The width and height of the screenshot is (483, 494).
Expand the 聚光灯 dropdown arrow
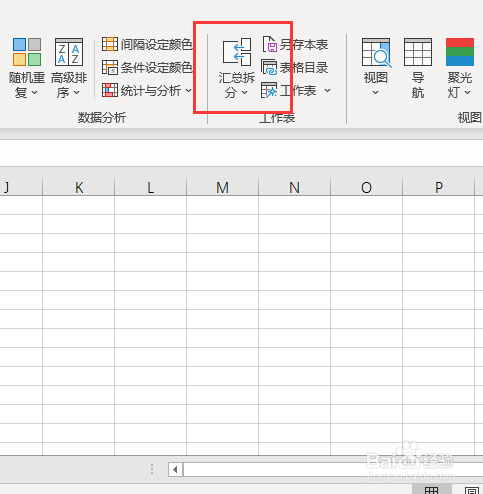(x=467, y=93)
